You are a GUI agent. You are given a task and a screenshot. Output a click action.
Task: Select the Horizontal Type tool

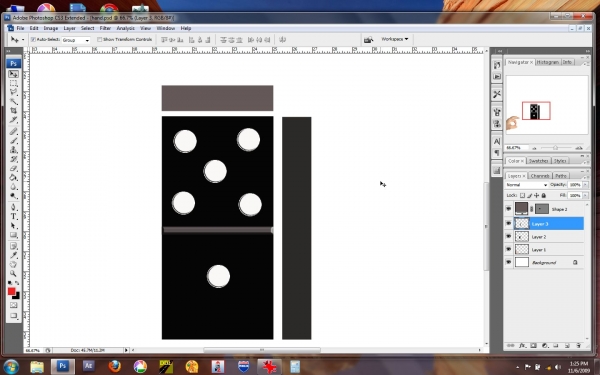pyautogui.click(x=13, y=216)
